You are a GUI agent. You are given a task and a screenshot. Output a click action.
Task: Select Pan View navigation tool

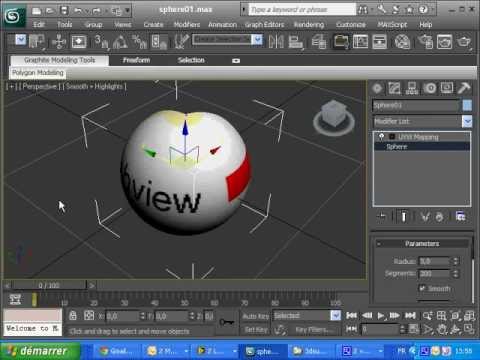(442, 329)
